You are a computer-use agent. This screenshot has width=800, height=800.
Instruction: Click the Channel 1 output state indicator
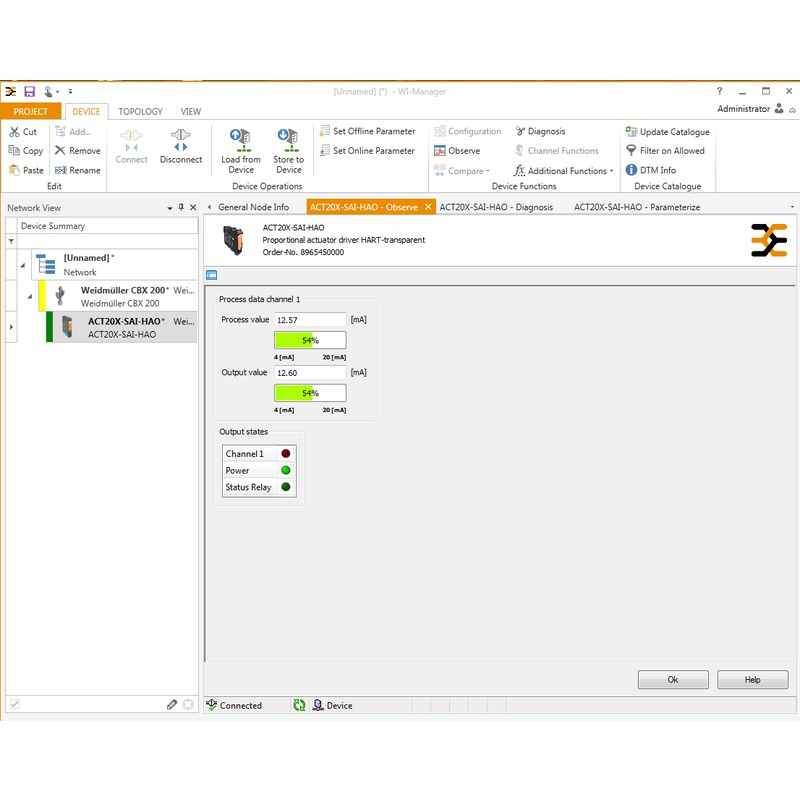pyautogui.click(x=286, y=454)
